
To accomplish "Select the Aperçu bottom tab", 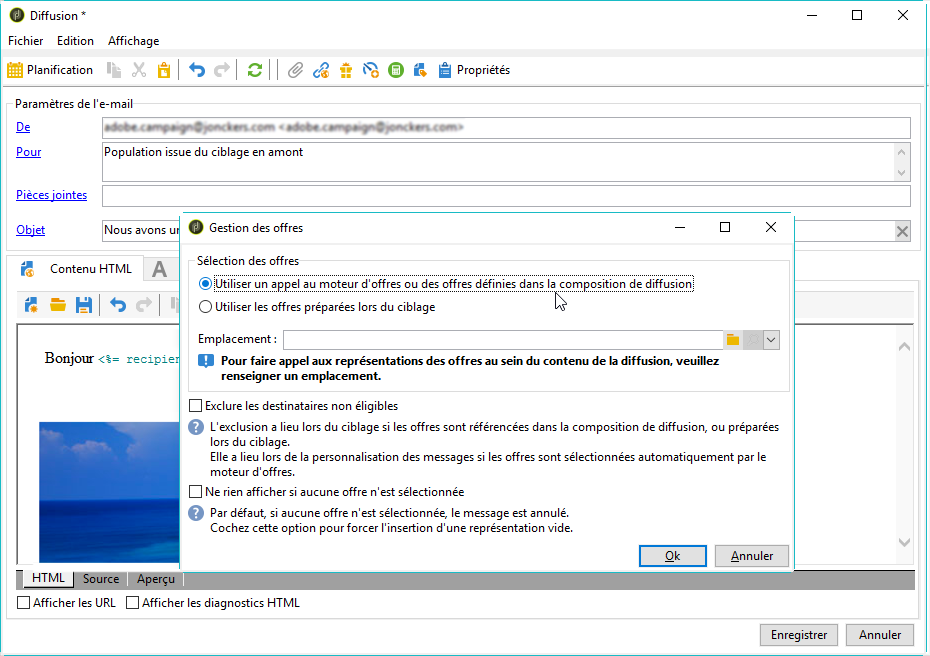I will (156, 579).
